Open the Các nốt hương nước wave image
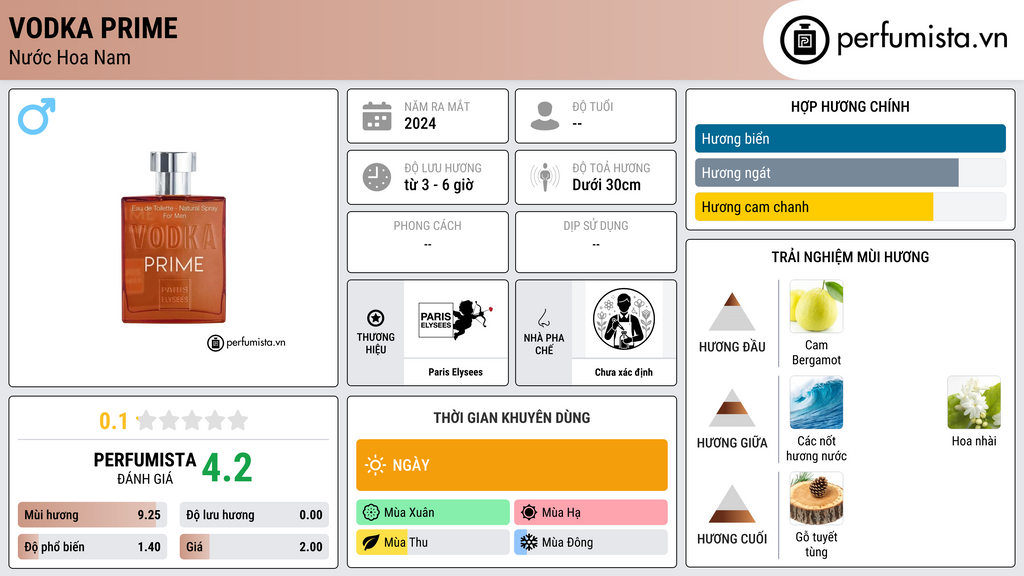The height and width of the screenshot is (576, 1024). (x=816, y=402)
